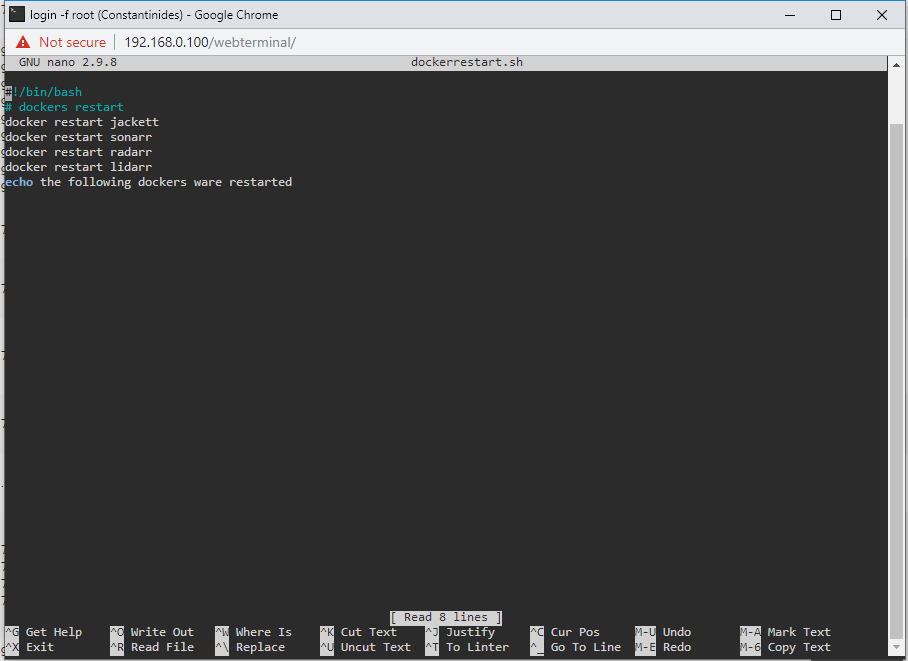Click the Not secure label
This screenshot has width=908, height=661.
72,42
